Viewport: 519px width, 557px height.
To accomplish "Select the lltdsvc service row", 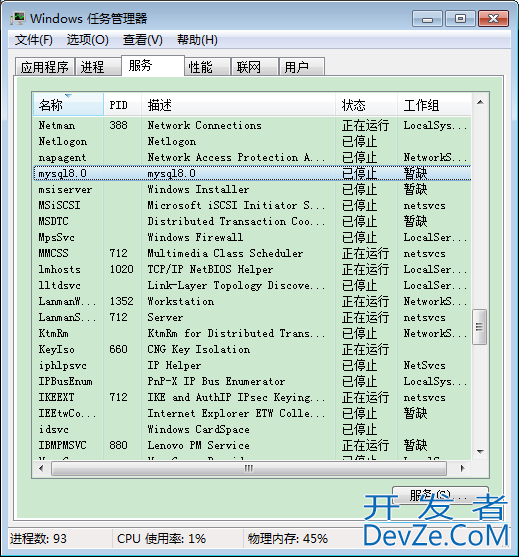I will click(x=252, y=285).
